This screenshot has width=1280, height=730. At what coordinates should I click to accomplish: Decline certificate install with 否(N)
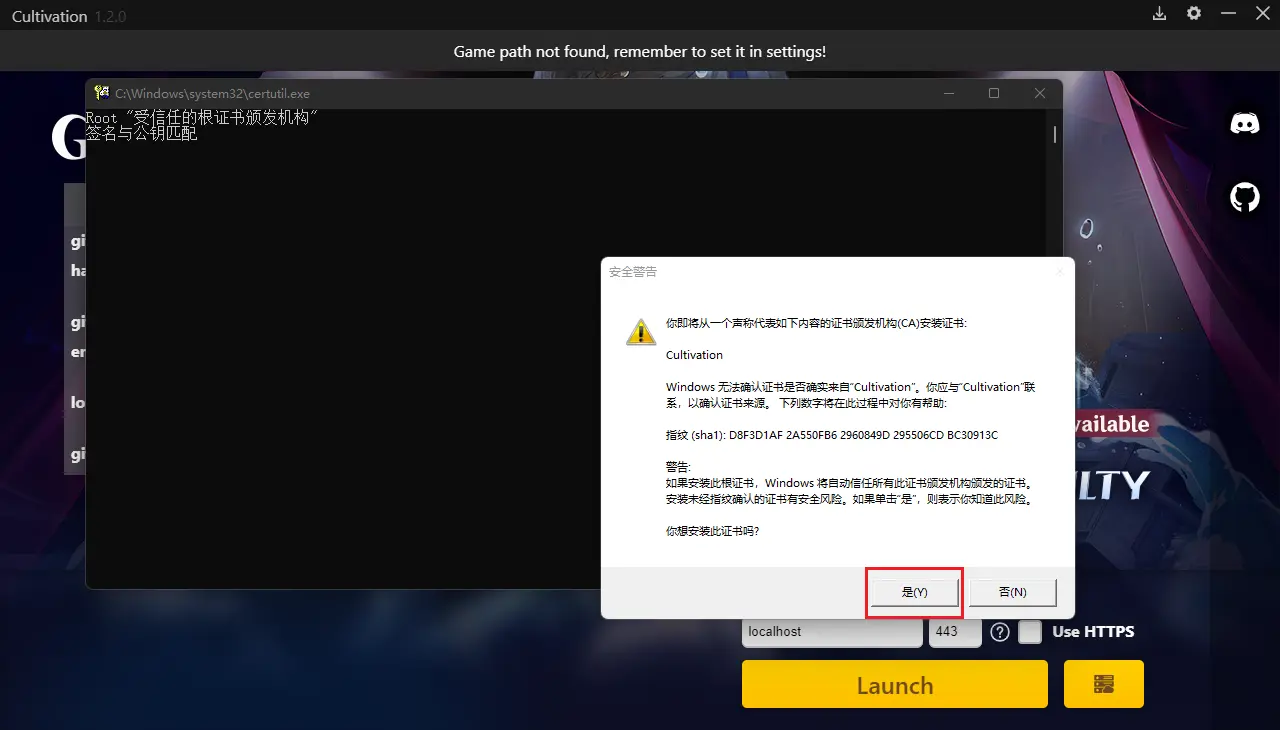(x=1012, y=592)
